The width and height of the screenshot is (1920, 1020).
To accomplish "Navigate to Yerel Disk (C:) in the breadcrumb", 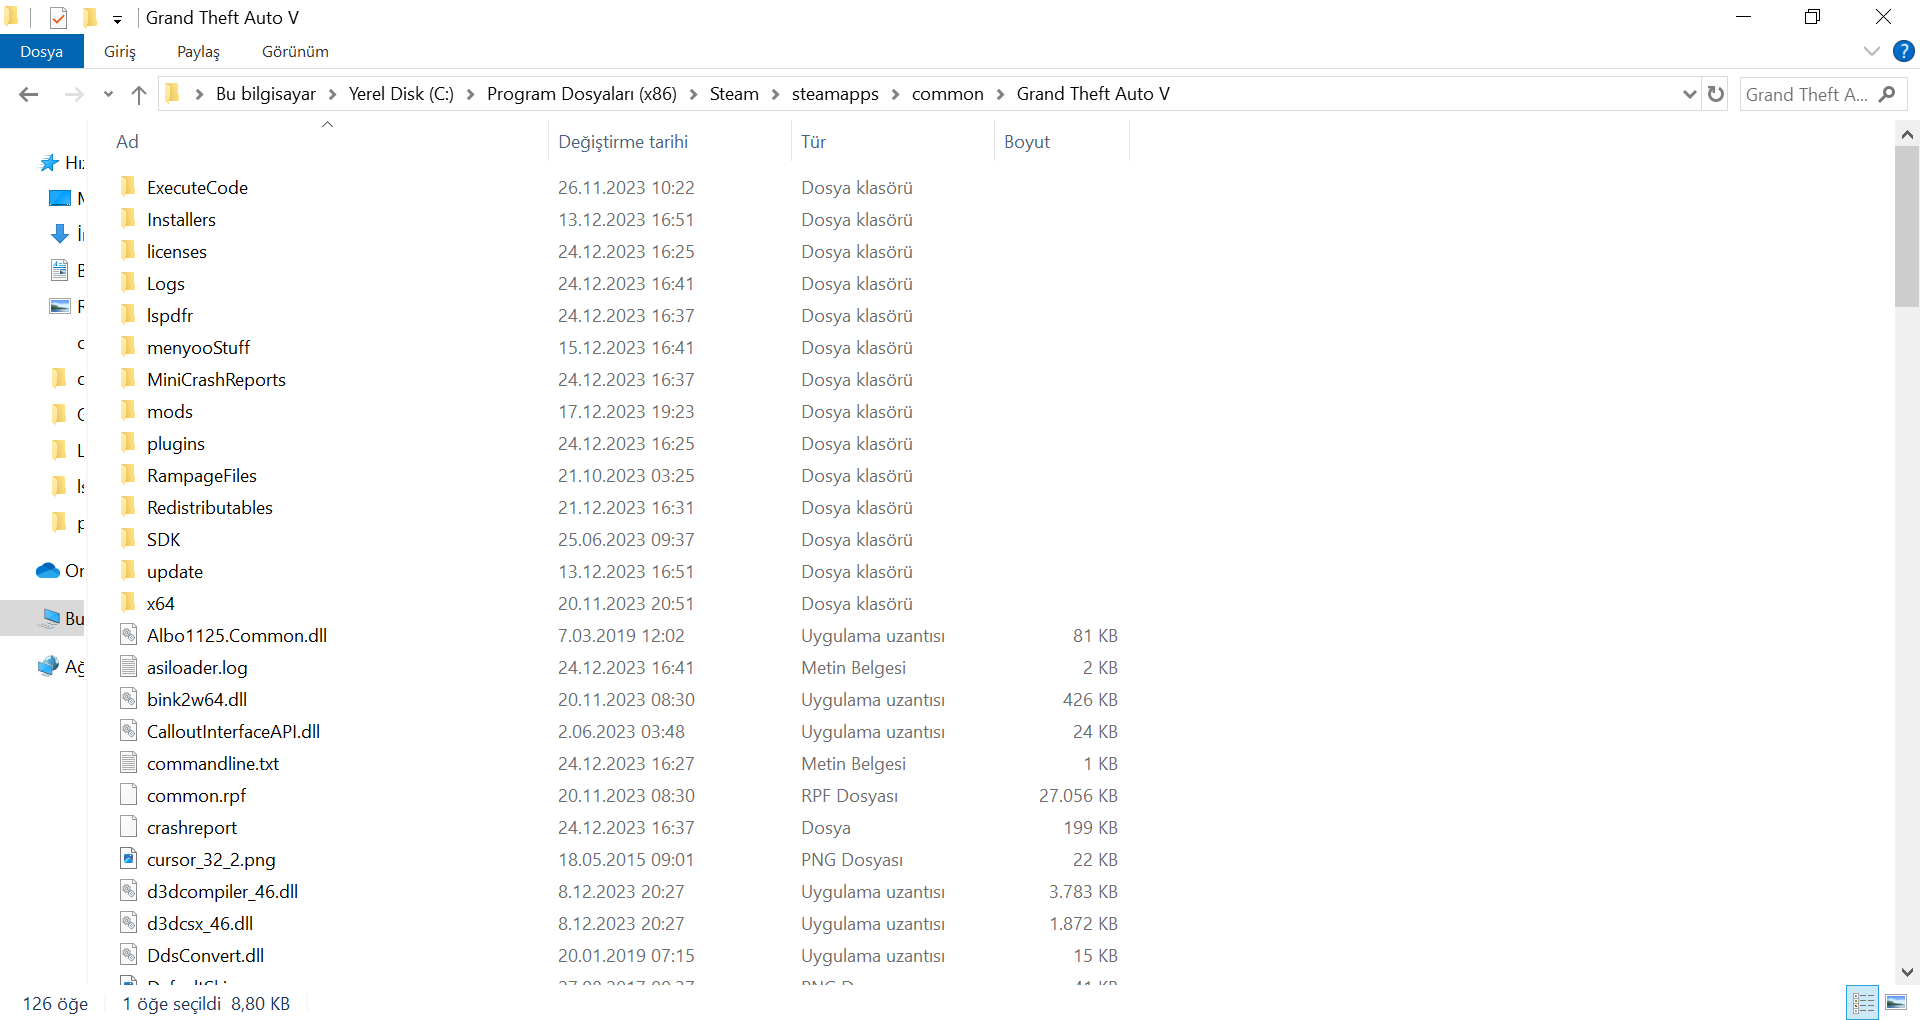I will [401, 94].
